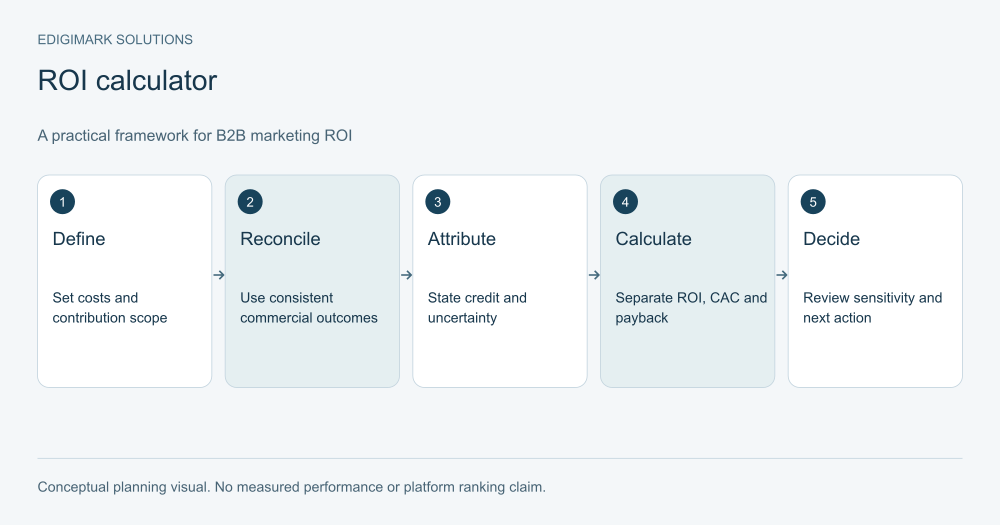Image resolution: width=1000 pixels, height=525 pixels.
Task: Click the EDIGIMARK SOLUTIONS brand label
Action: coord(115,40)
